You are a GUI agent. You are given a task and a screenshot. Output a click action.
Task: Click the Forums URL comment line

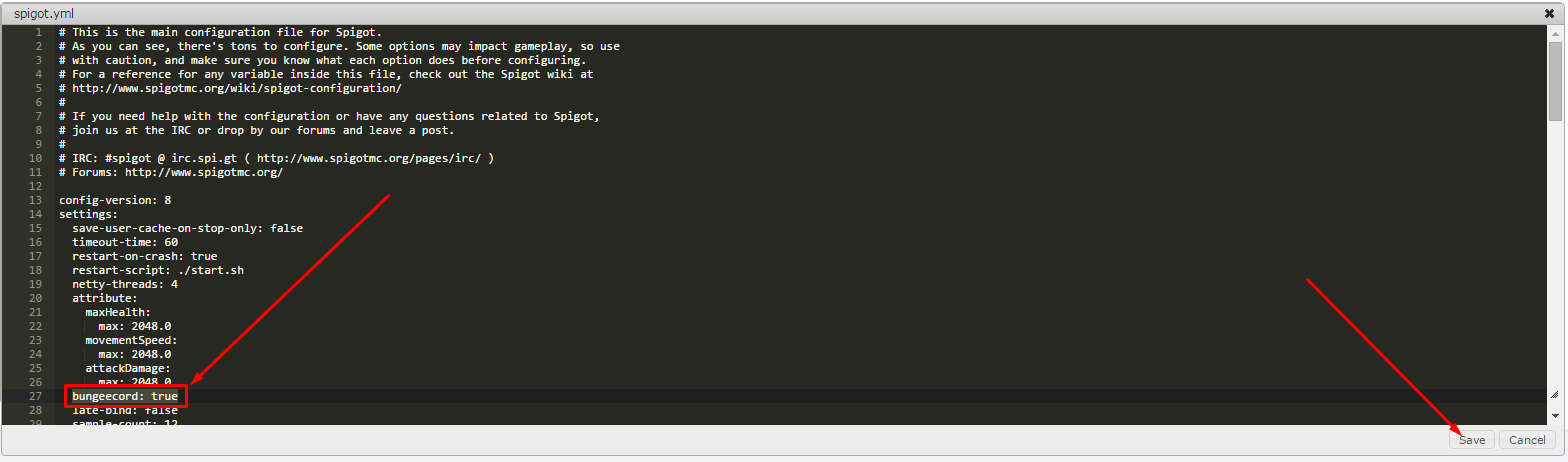pyautogui.click(x=171, y=172)
